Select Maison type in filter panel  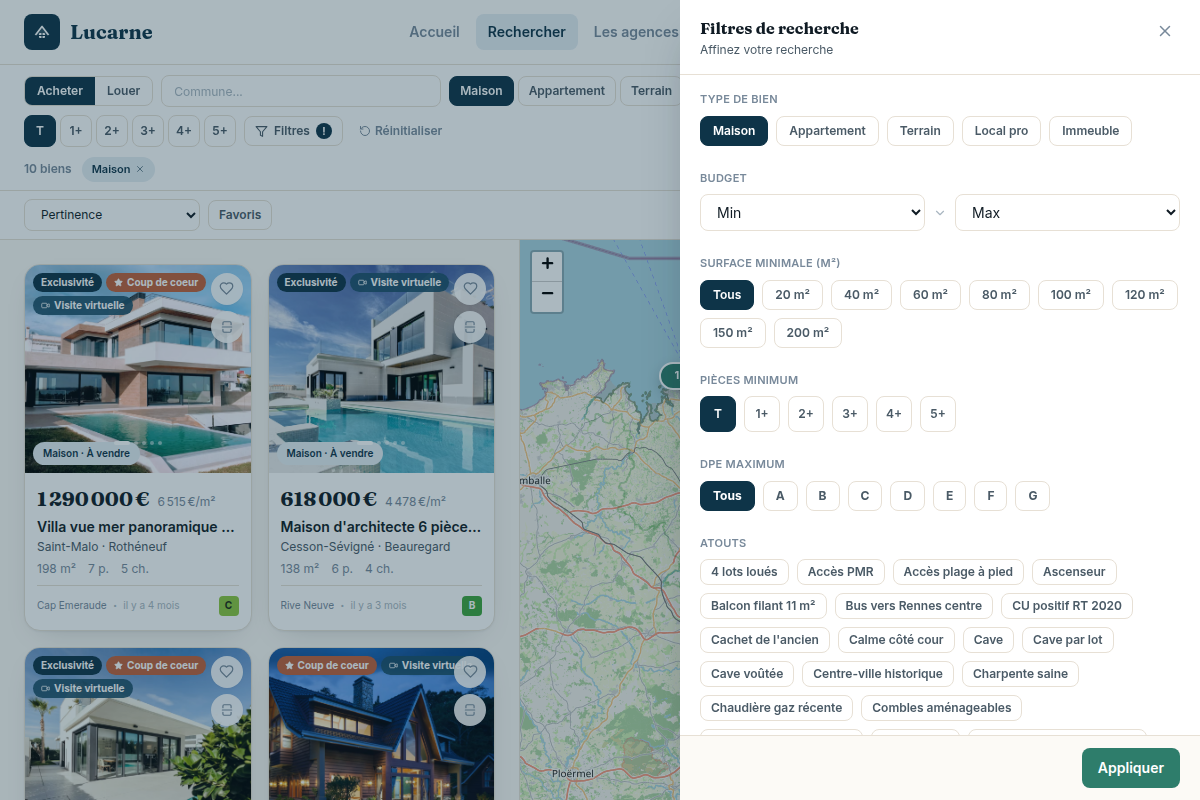click(x=734, y=131)
